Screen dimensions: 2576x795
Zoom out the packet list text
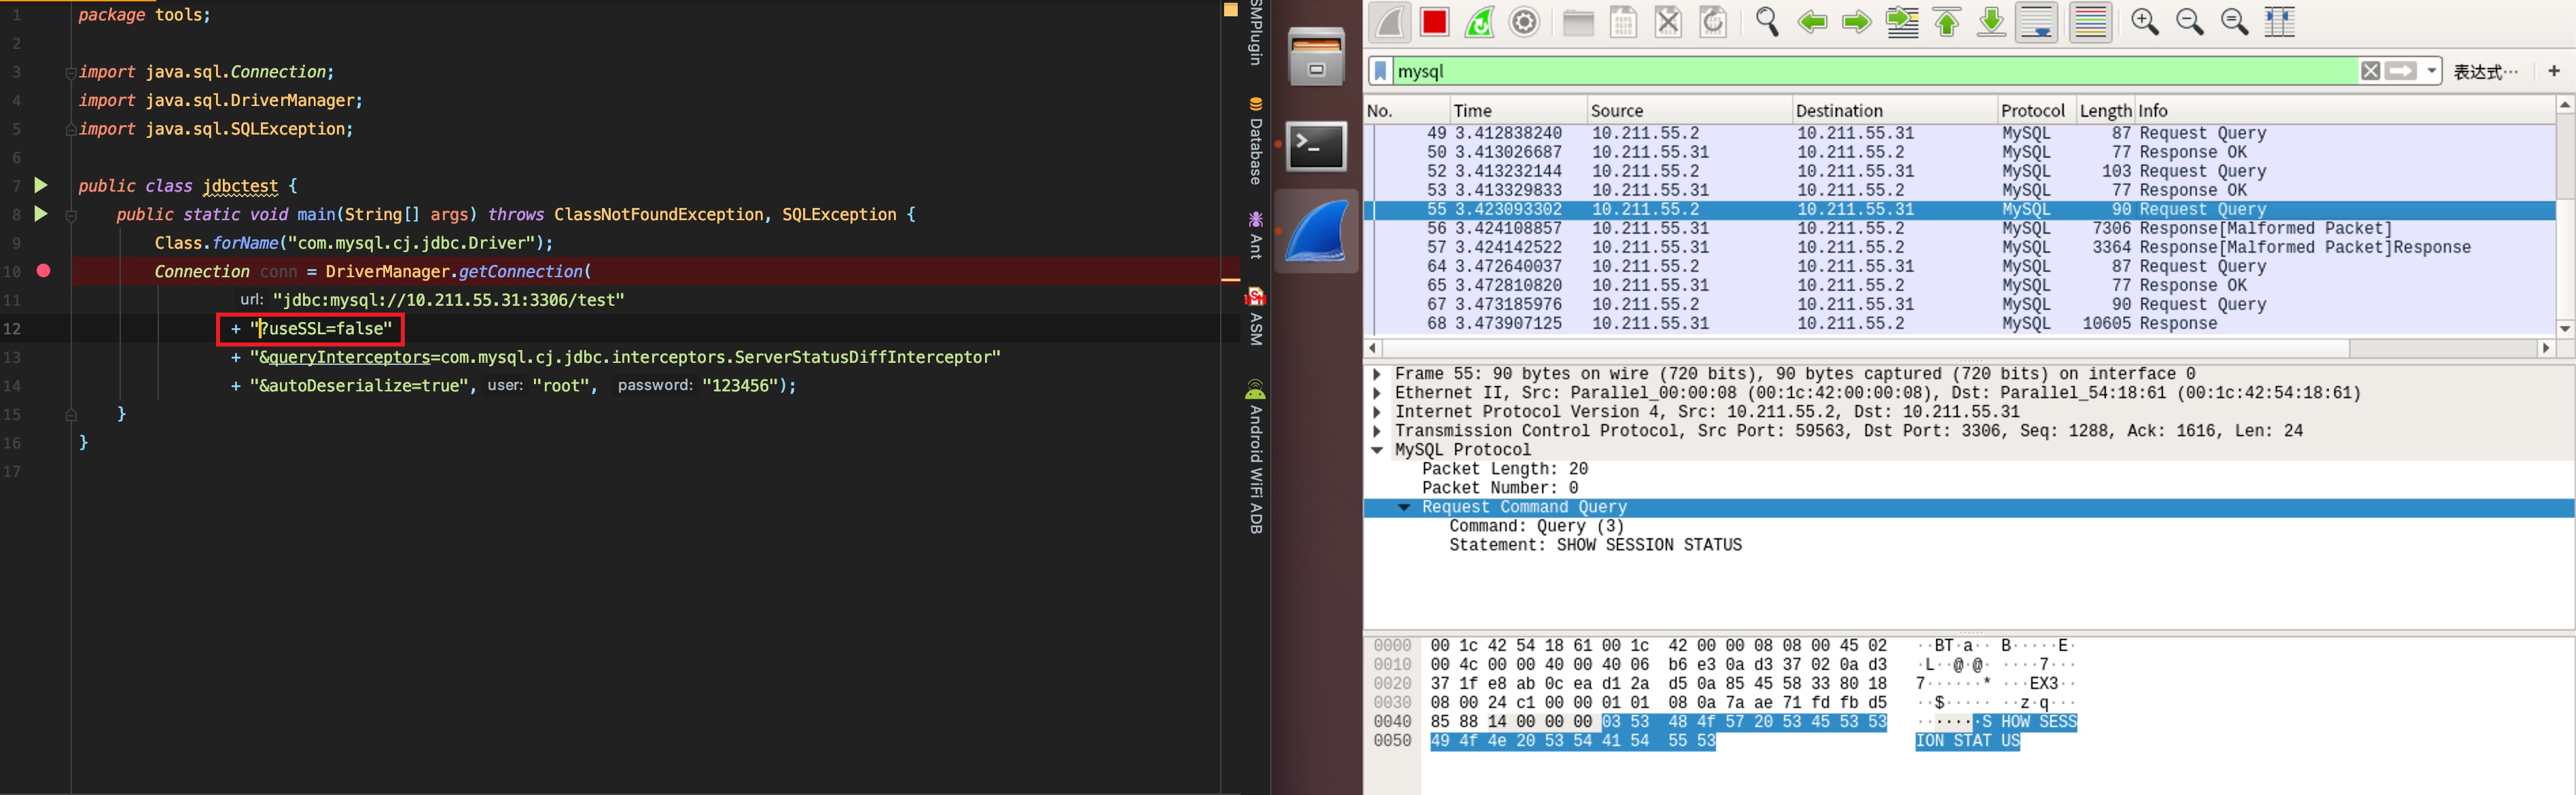coord(2189,22)
